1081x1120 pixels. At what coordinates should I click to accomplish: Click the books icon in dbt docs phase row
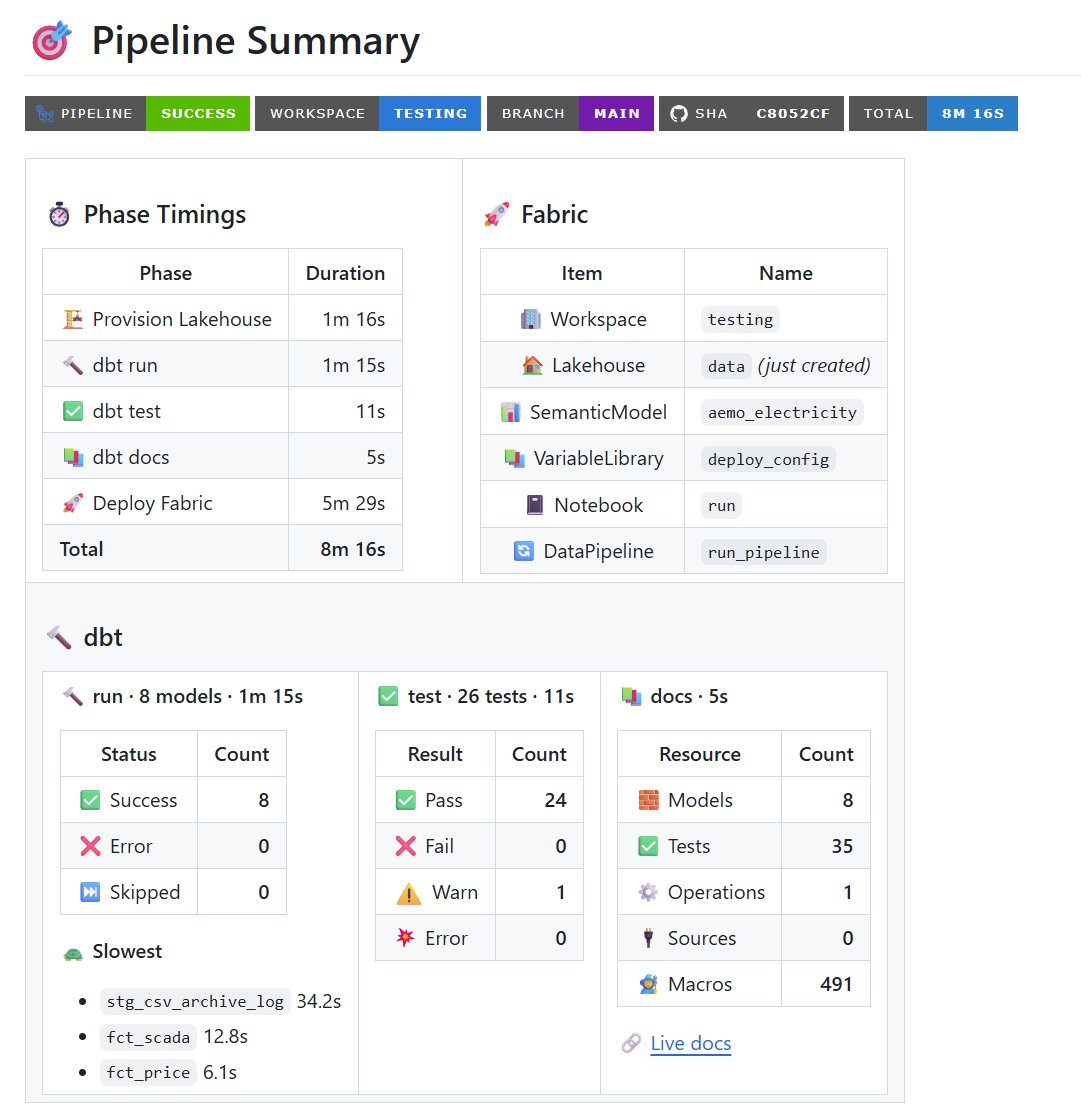tap(73, 457)
